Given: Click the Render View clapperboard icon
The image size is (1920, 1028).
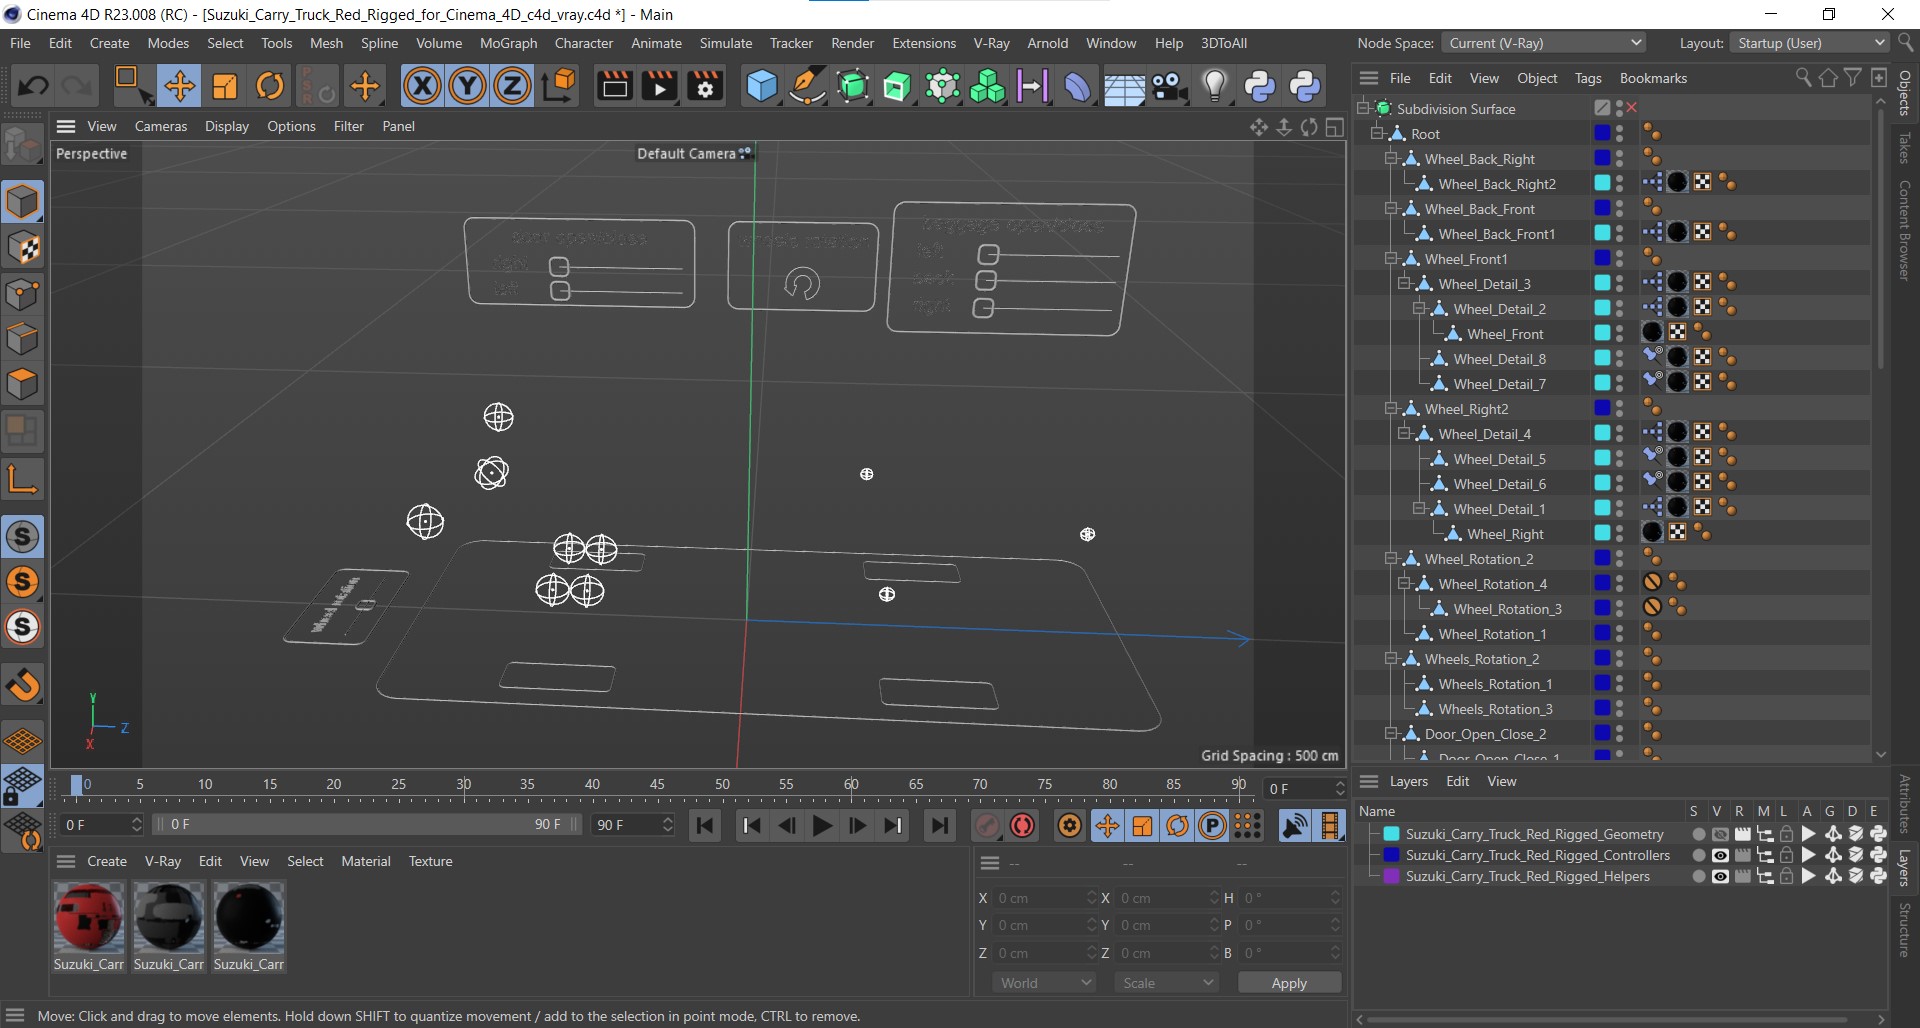Looking at the screenshot, I should pos(614,86).
